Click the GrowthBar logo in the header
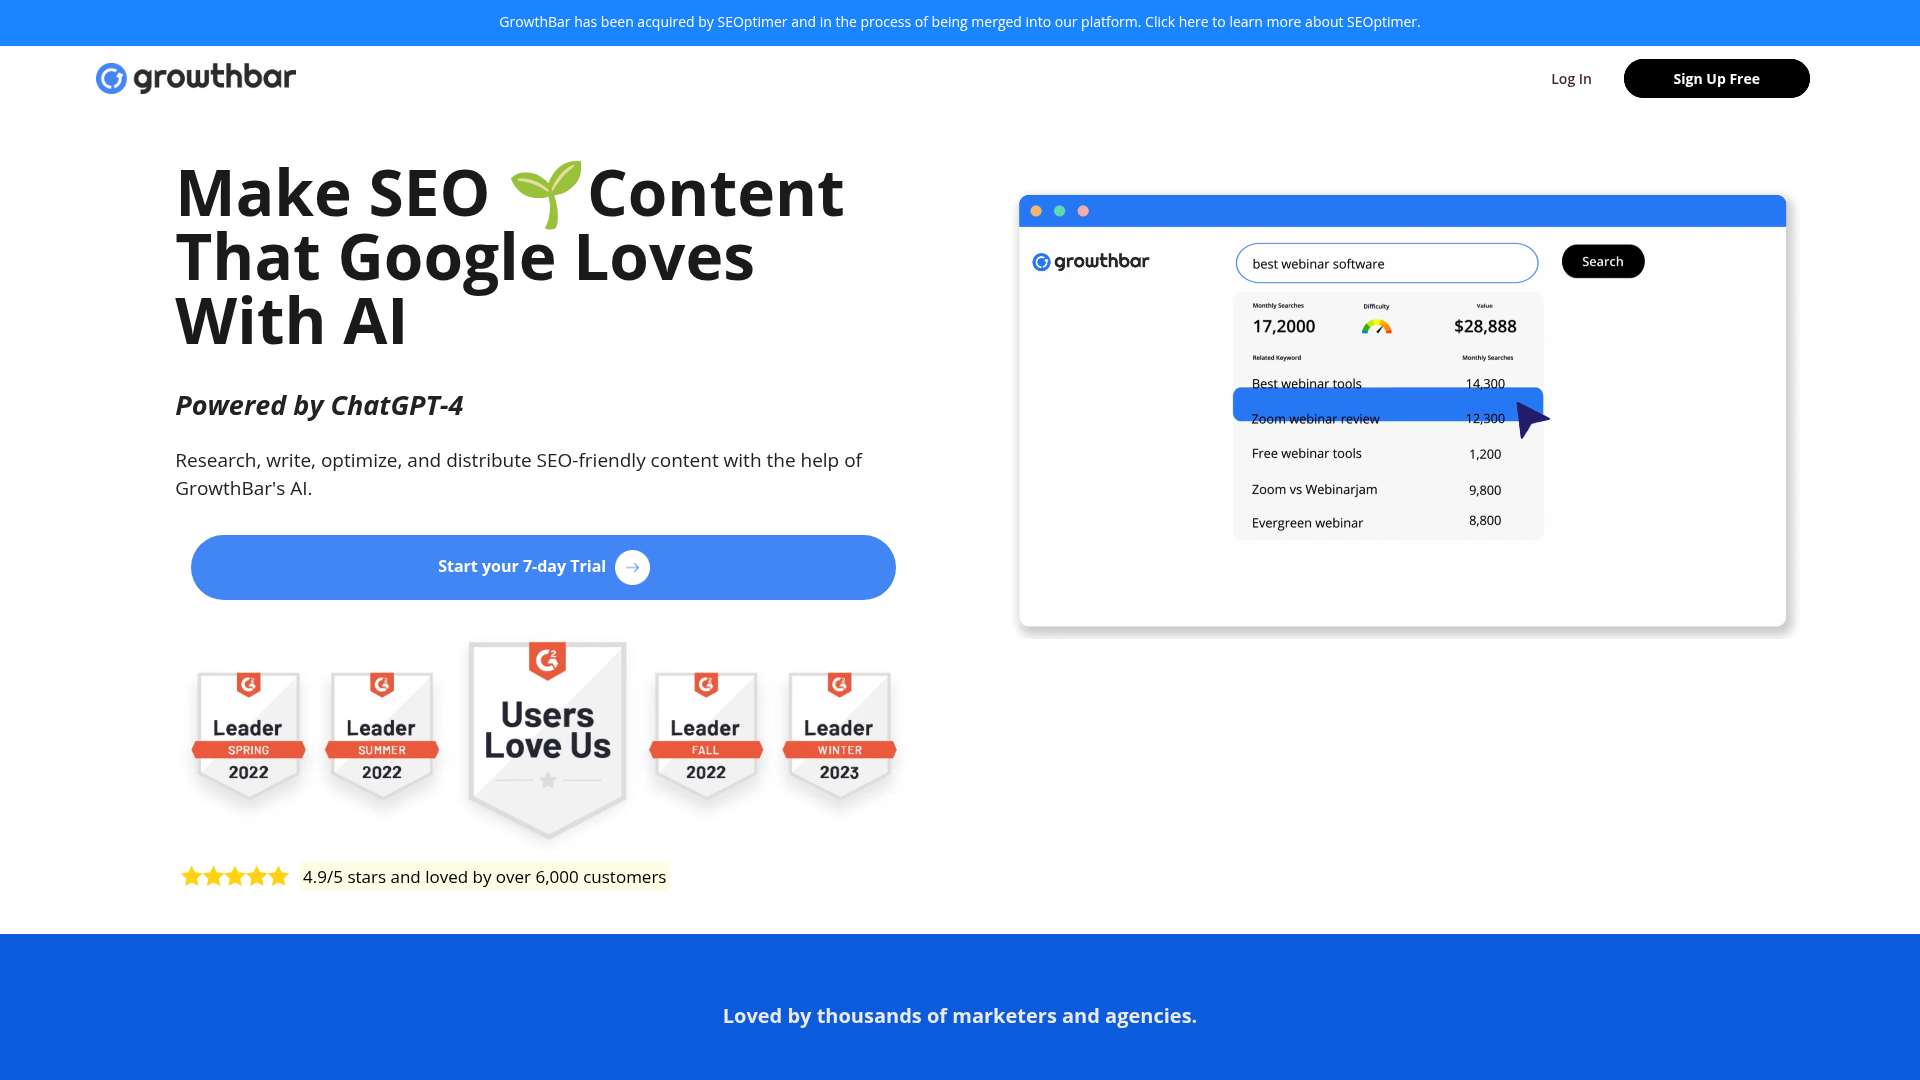The width and height of the screenshot is (1920, 1080). (x=196, y=77)
